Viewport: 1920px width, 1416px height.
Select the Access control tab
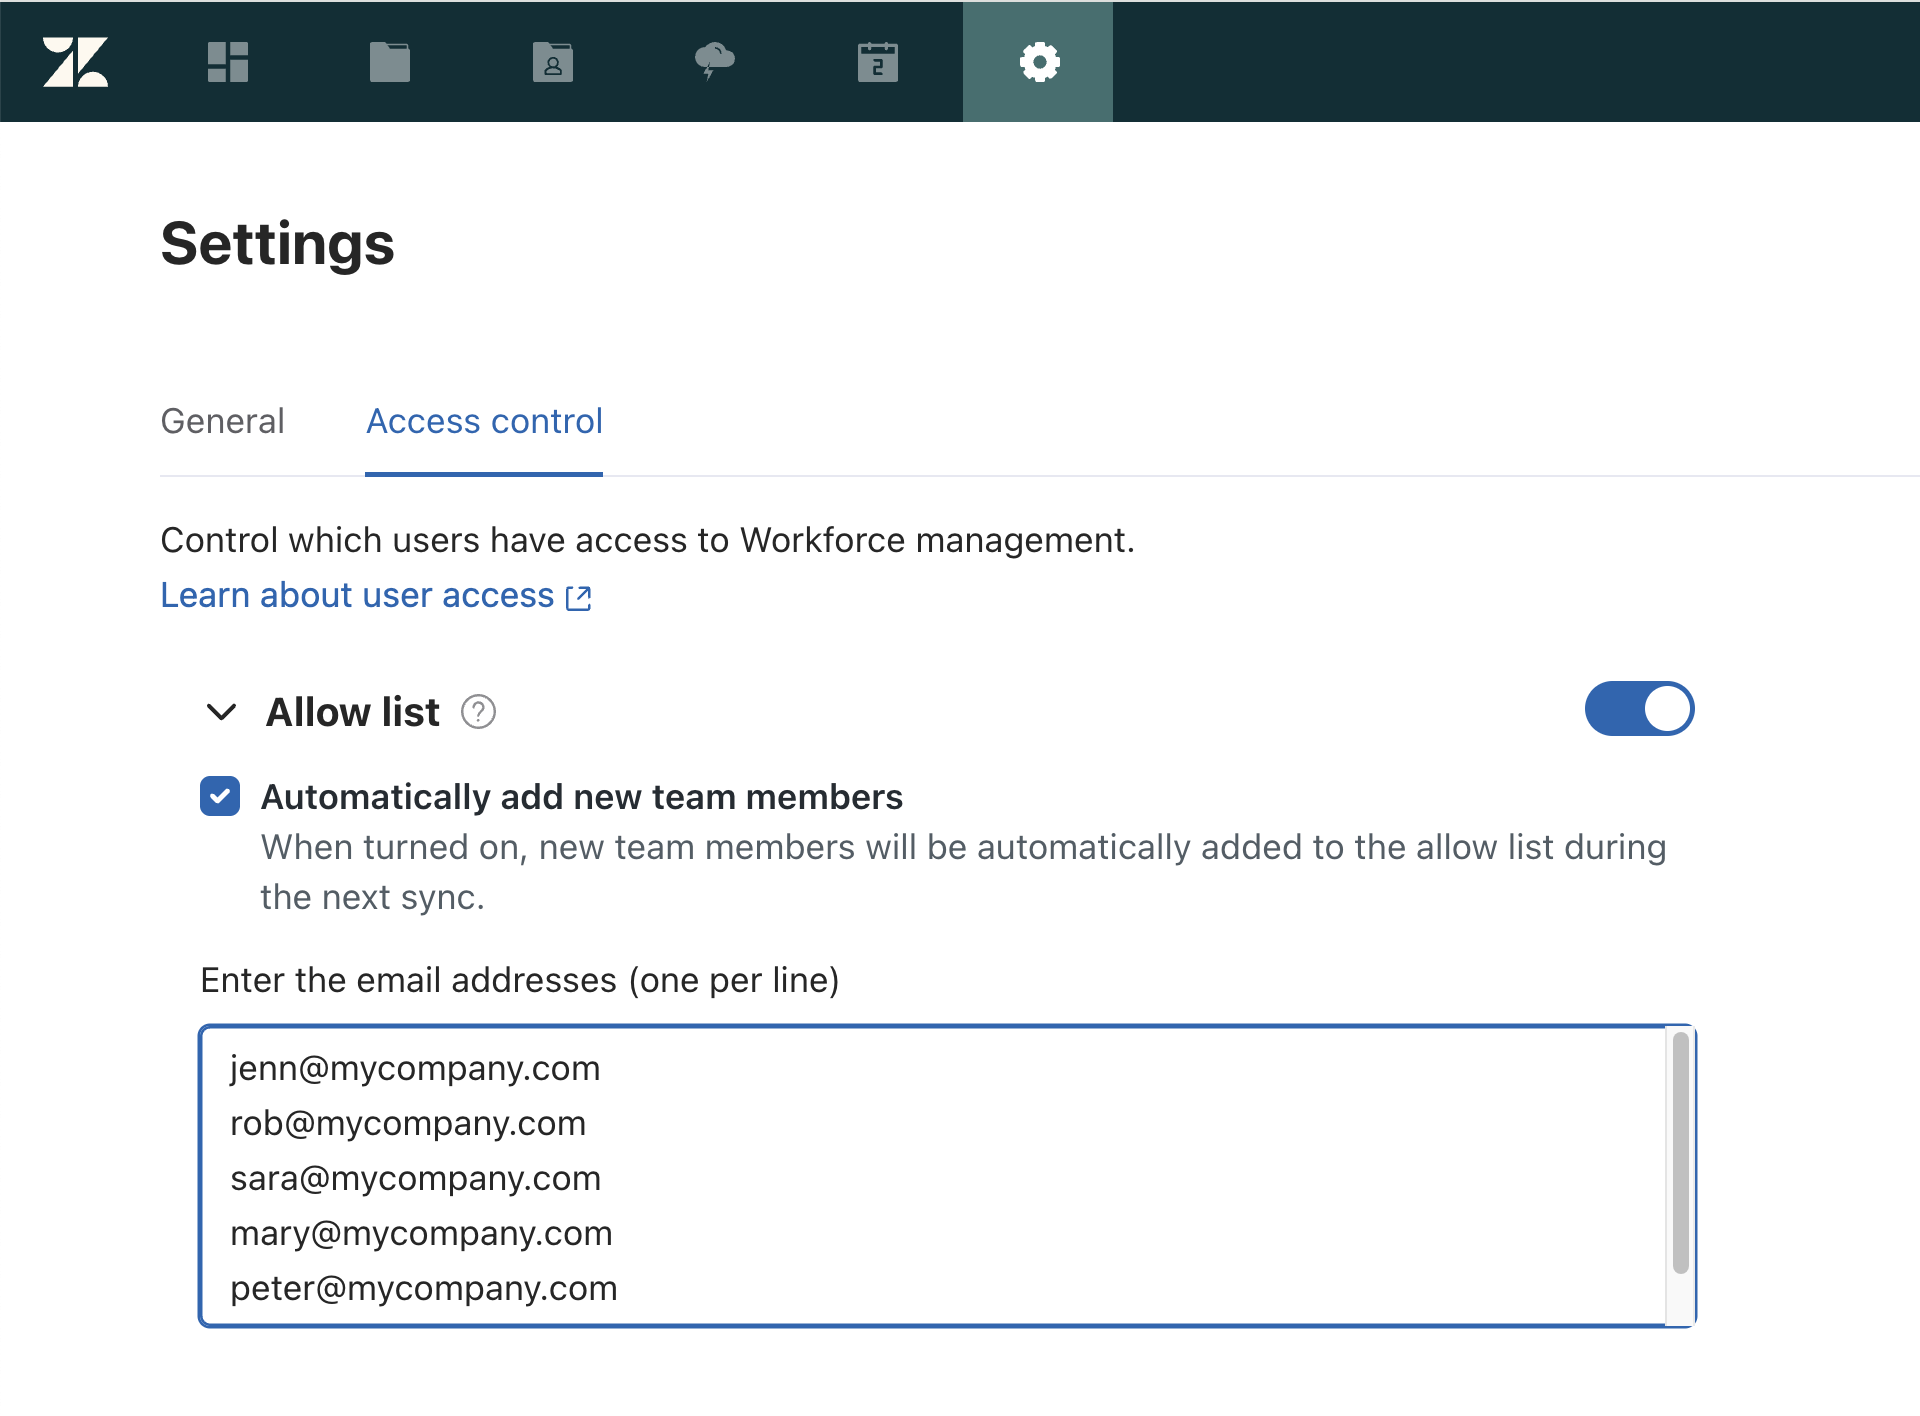coord(484,421)
